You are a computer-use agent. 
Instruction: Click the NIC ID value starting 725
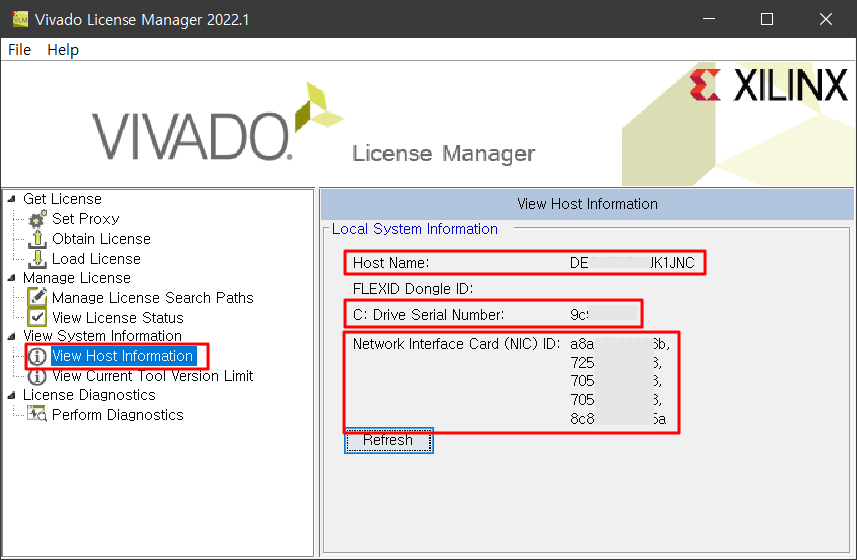(x=615, y=363)
